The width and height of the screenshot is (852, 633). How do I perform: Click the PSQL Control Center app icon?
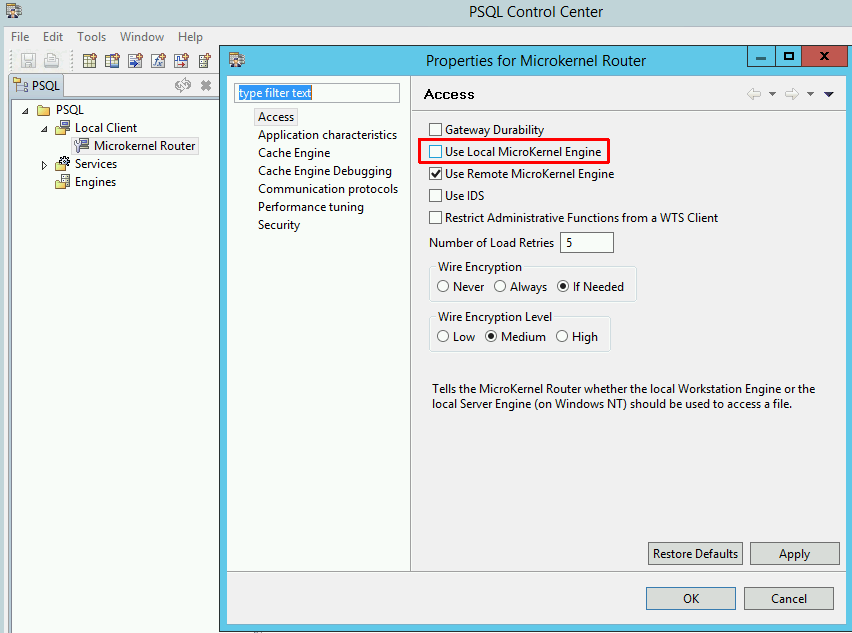tap(14, 11)
